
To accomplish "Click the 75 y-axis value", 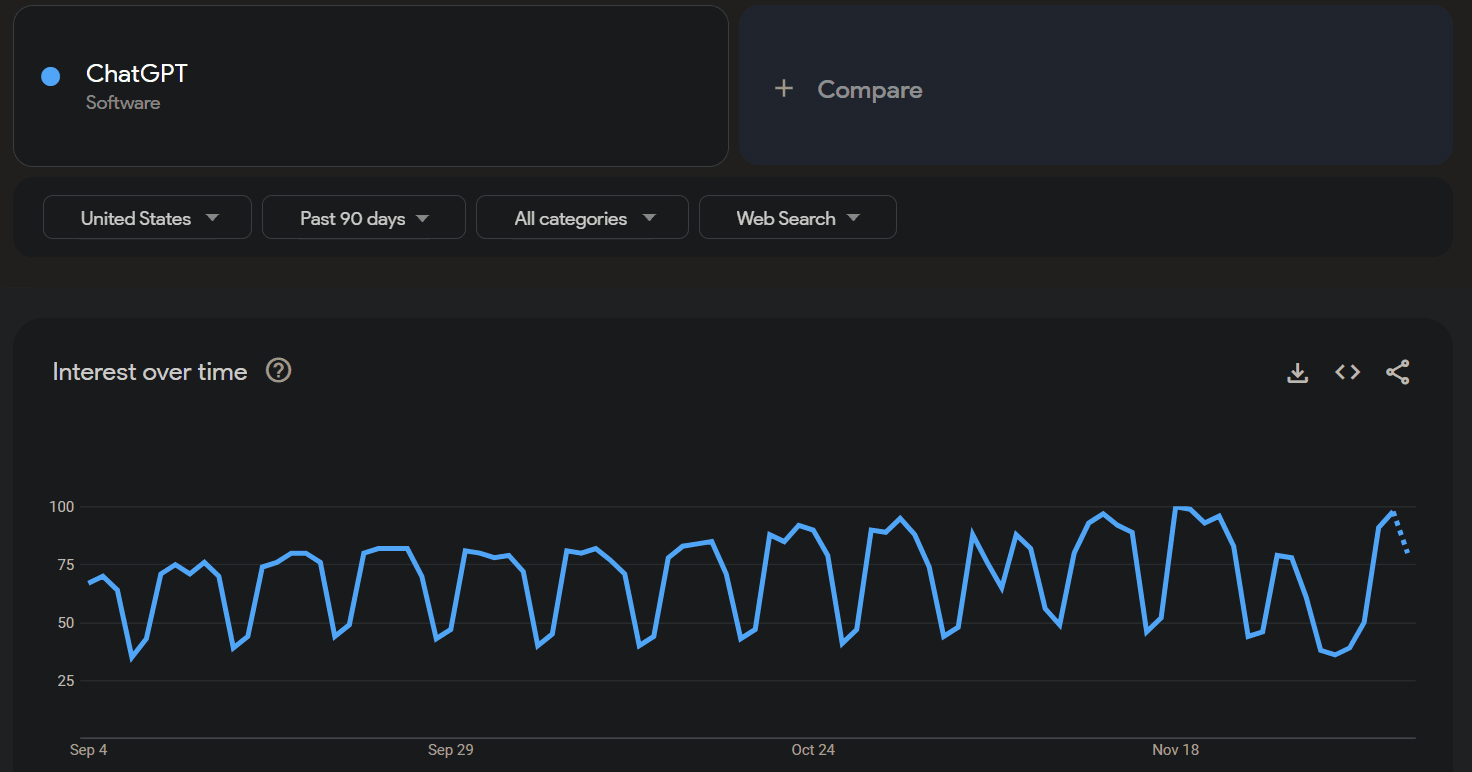I will 66,565.
